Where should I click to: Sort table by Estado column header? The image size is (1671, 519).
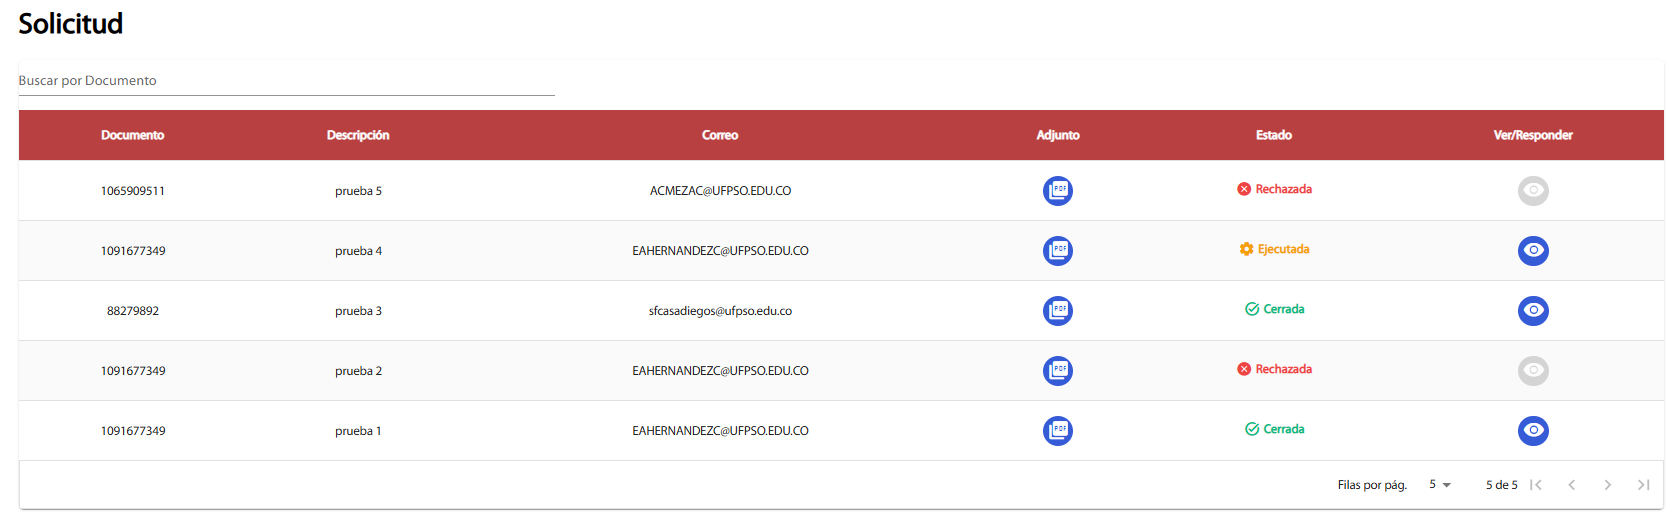pyautogui.click(x=1273, y=135)
